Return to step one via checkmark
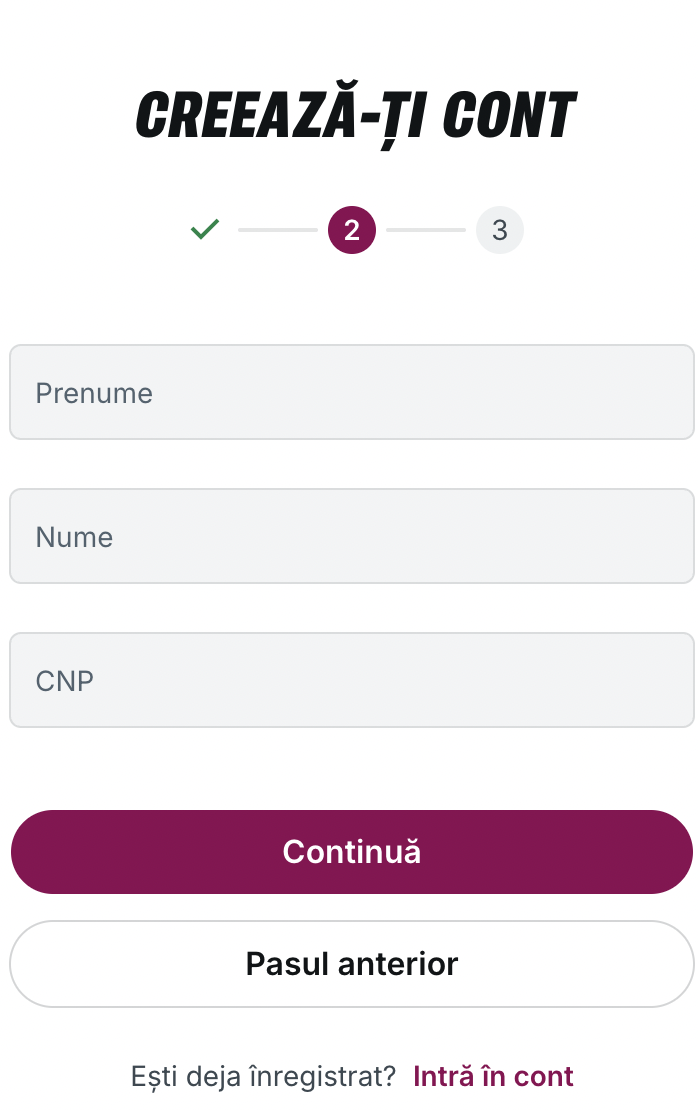This screenshot has height=1110, width=698. (x=205, y=229)
